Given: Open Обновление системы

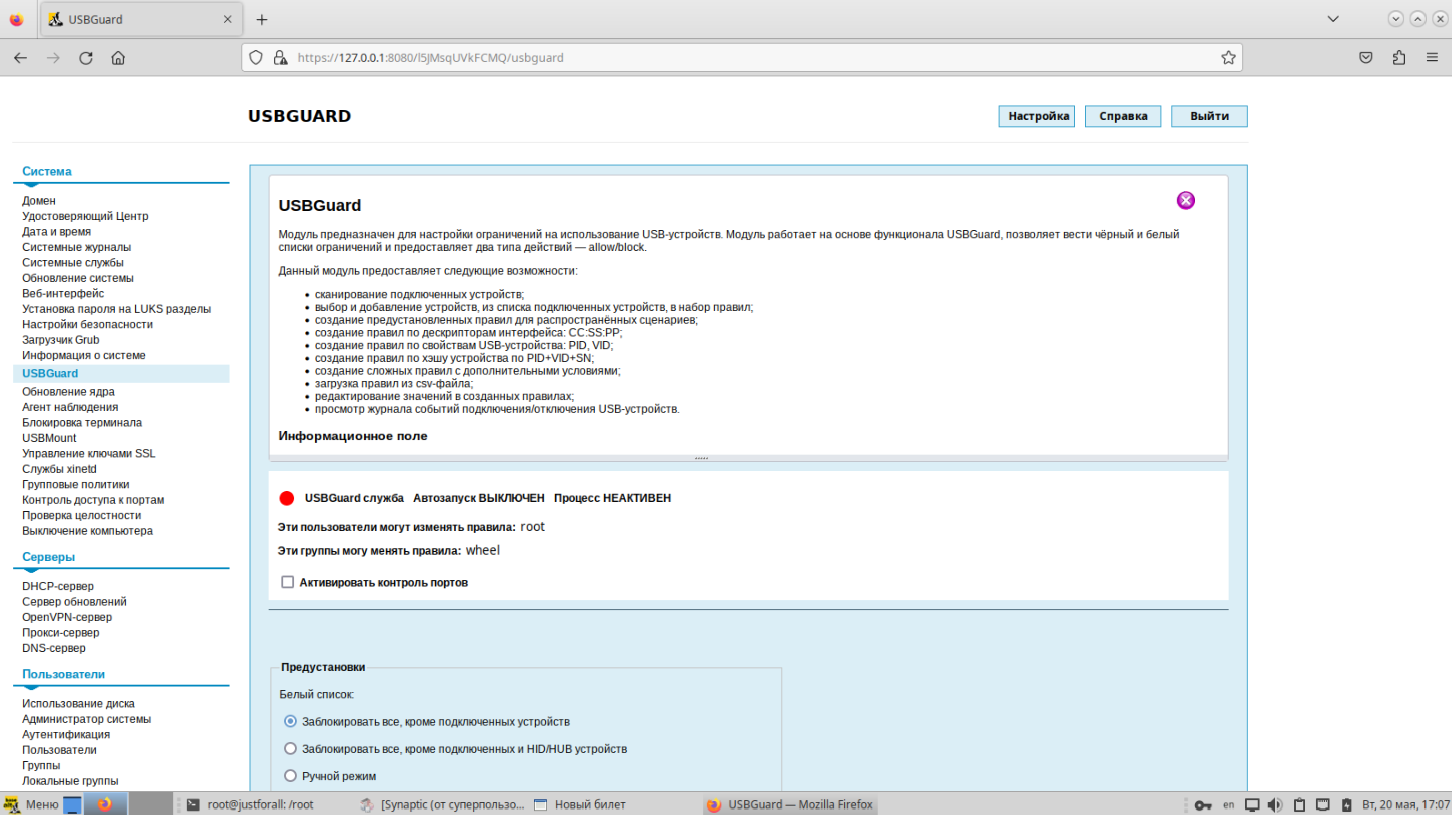Looking at the screenshot, I should 78,278.
